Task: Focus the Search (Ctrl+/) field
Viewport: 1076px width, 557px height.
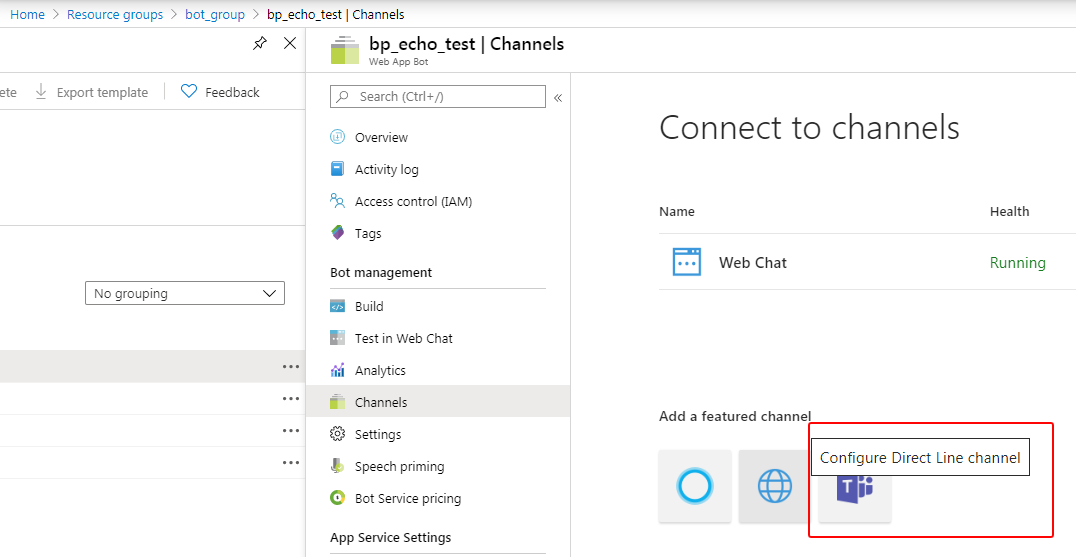Action: click(438, 97)
